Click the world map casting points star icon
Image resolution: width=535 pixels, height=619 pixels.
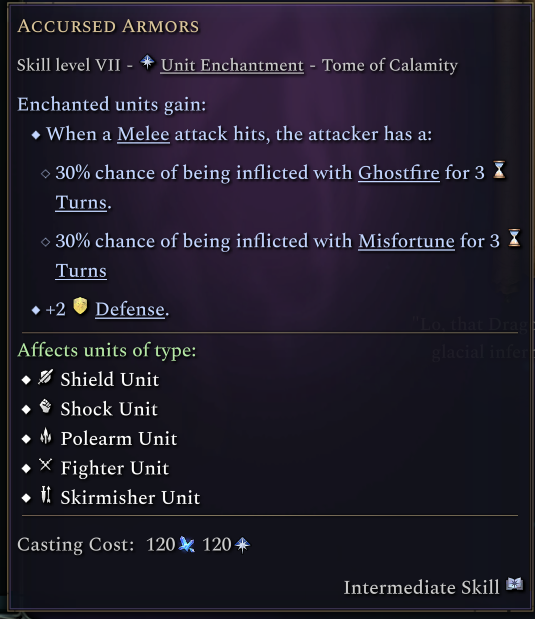point(242,545)
